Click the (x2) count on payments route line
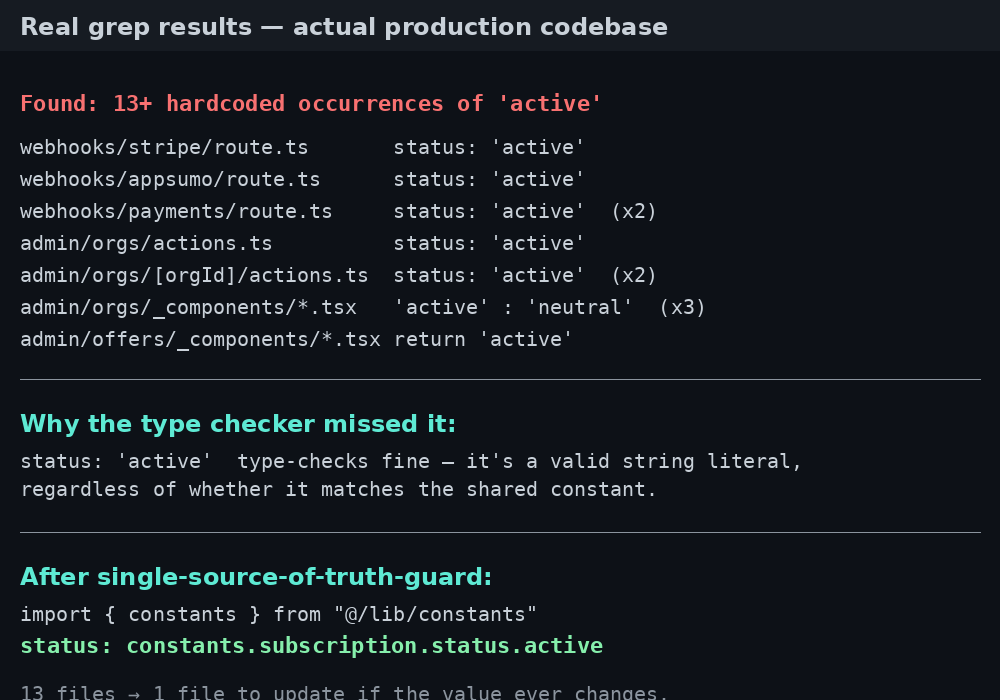Viewport: 1000px width, 700px height. click(633, 211)
